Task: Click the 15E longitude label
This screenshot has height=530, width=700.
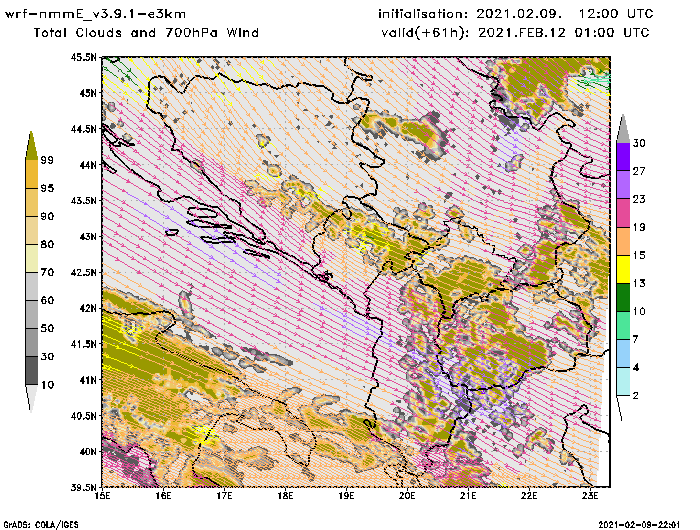Action: tap(103, 496)
